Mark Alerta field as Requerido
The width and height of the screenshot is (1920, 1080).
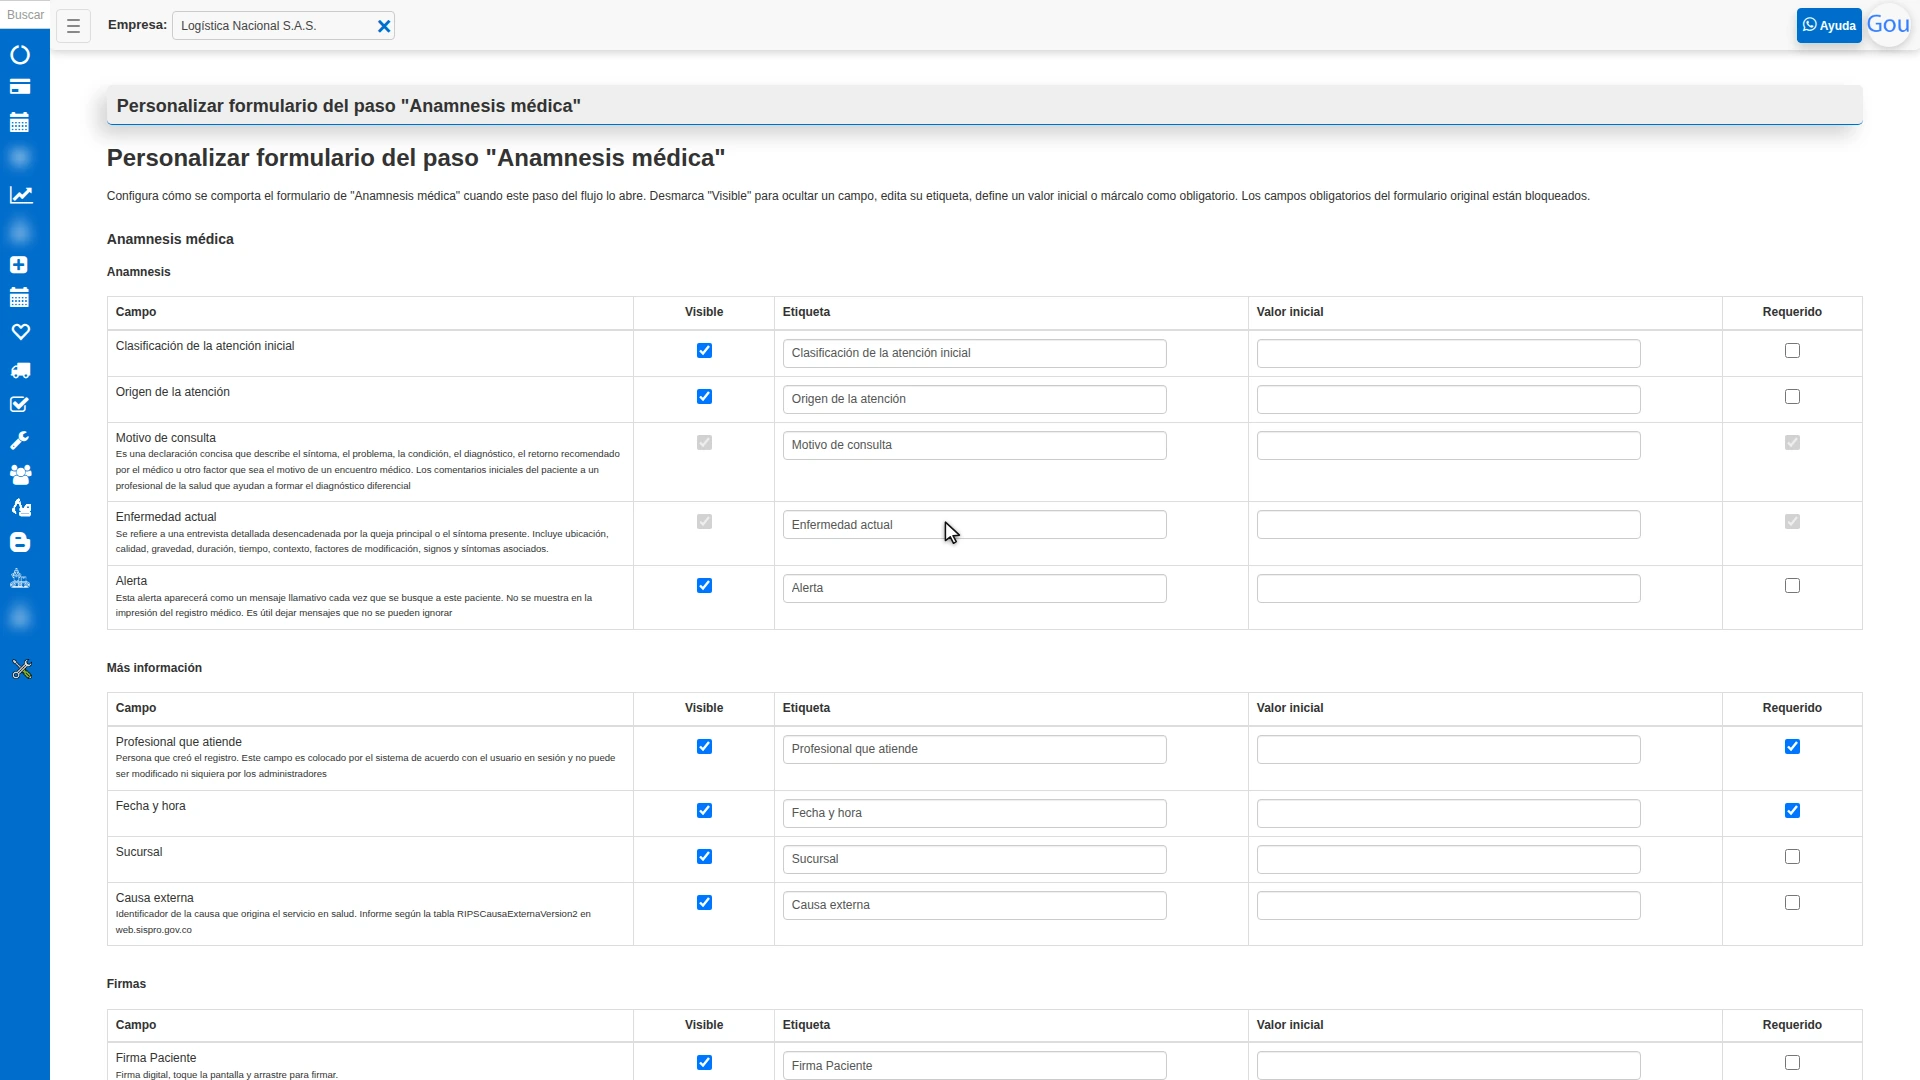coord(1792,586)
